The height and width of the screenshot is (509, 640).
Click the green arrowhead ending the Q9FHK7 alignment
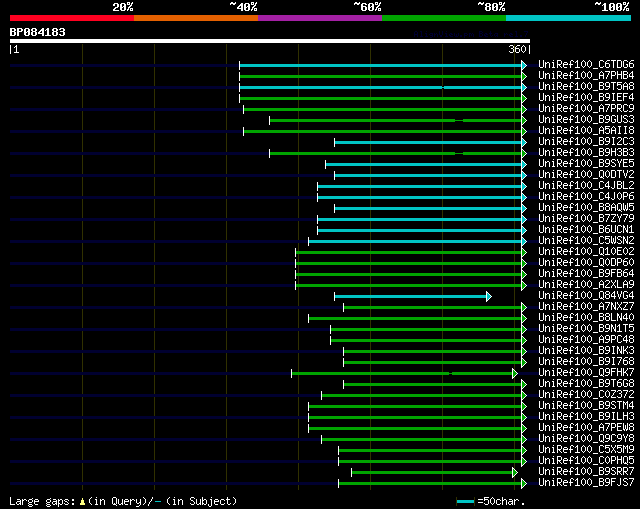click(x=515, y=373)
